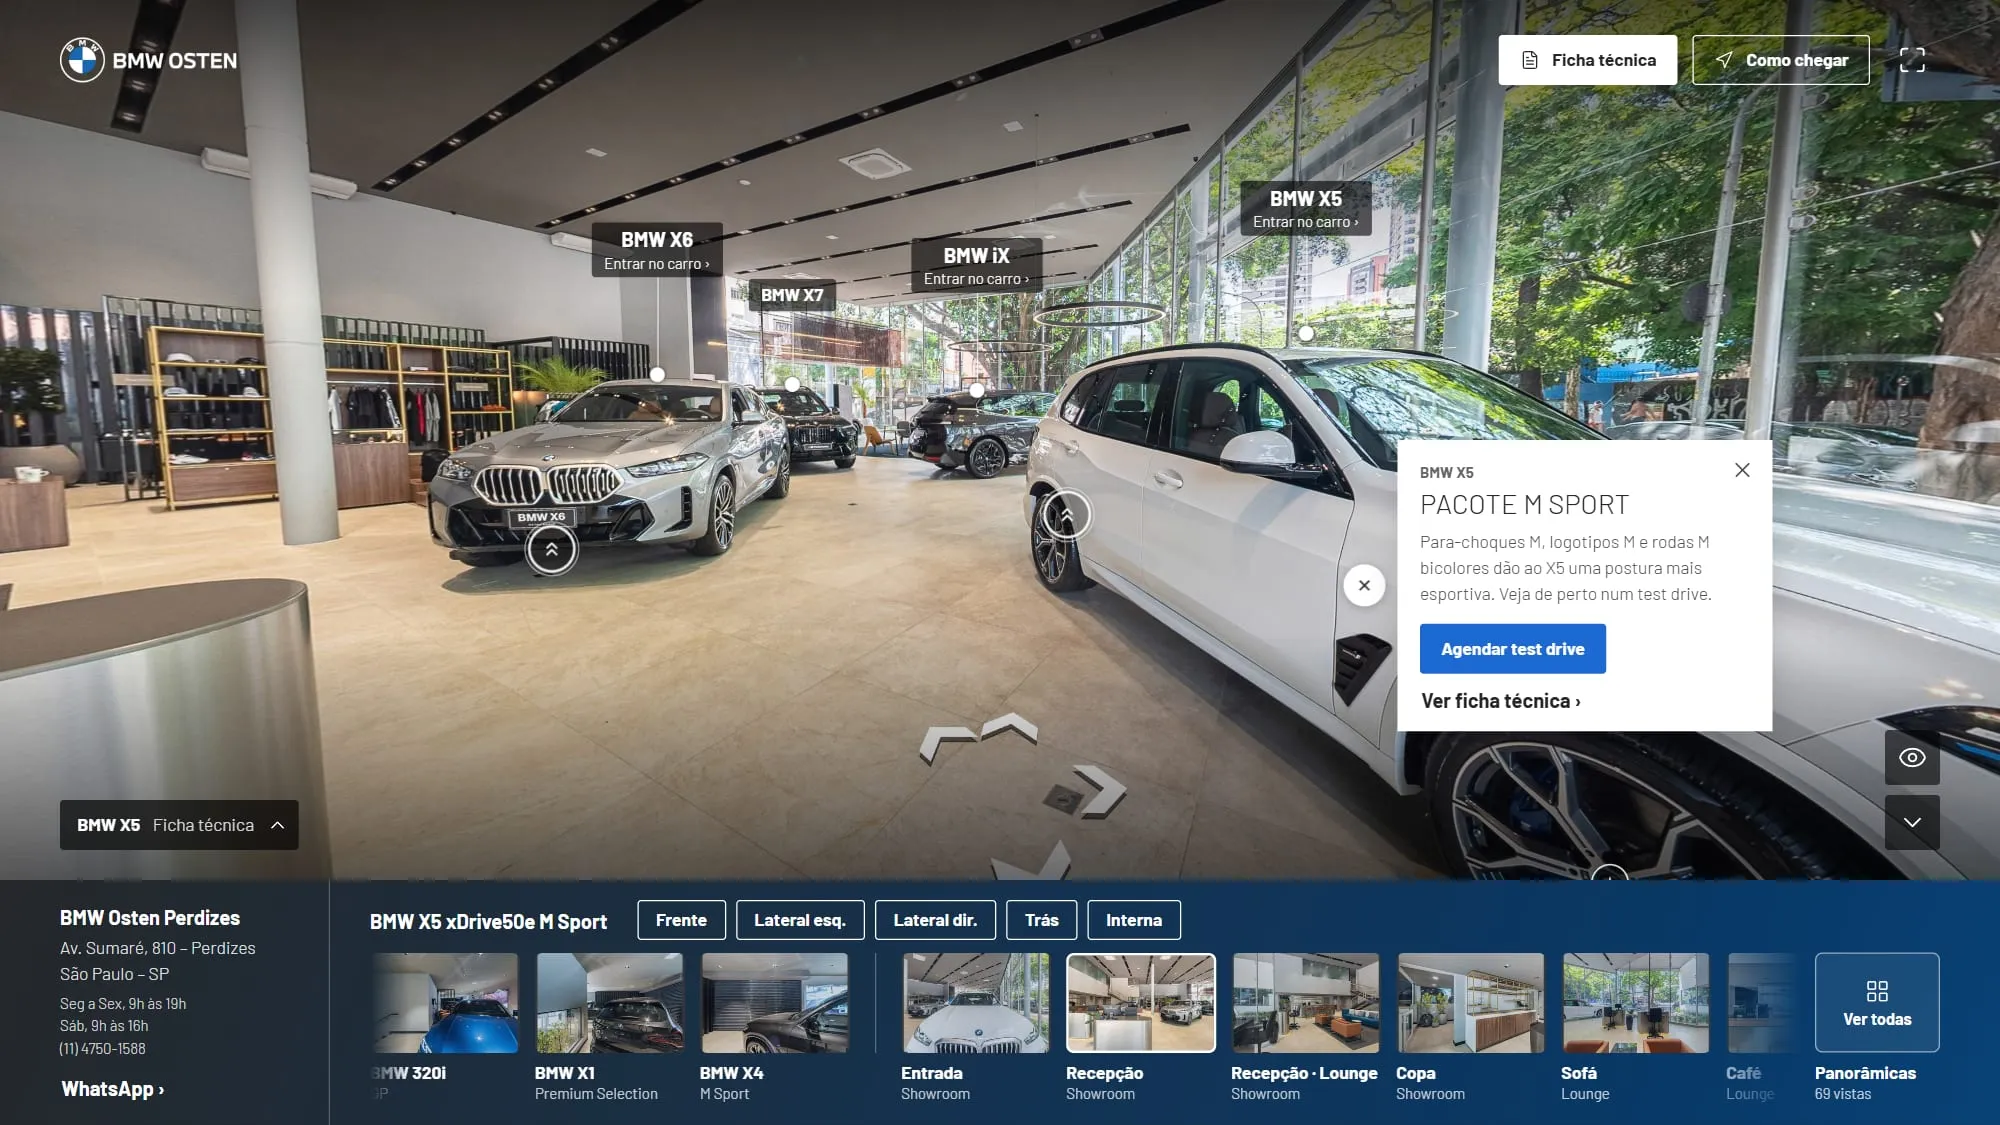Enter the BMW X6 car label

click(657, 250)
